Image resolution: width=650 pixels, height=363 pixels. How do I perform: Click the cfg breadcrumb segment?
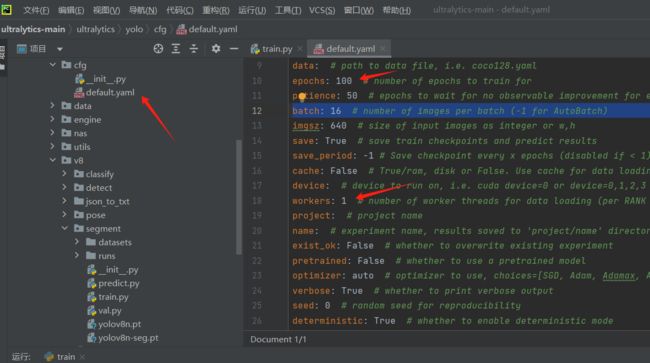[160, 29]
